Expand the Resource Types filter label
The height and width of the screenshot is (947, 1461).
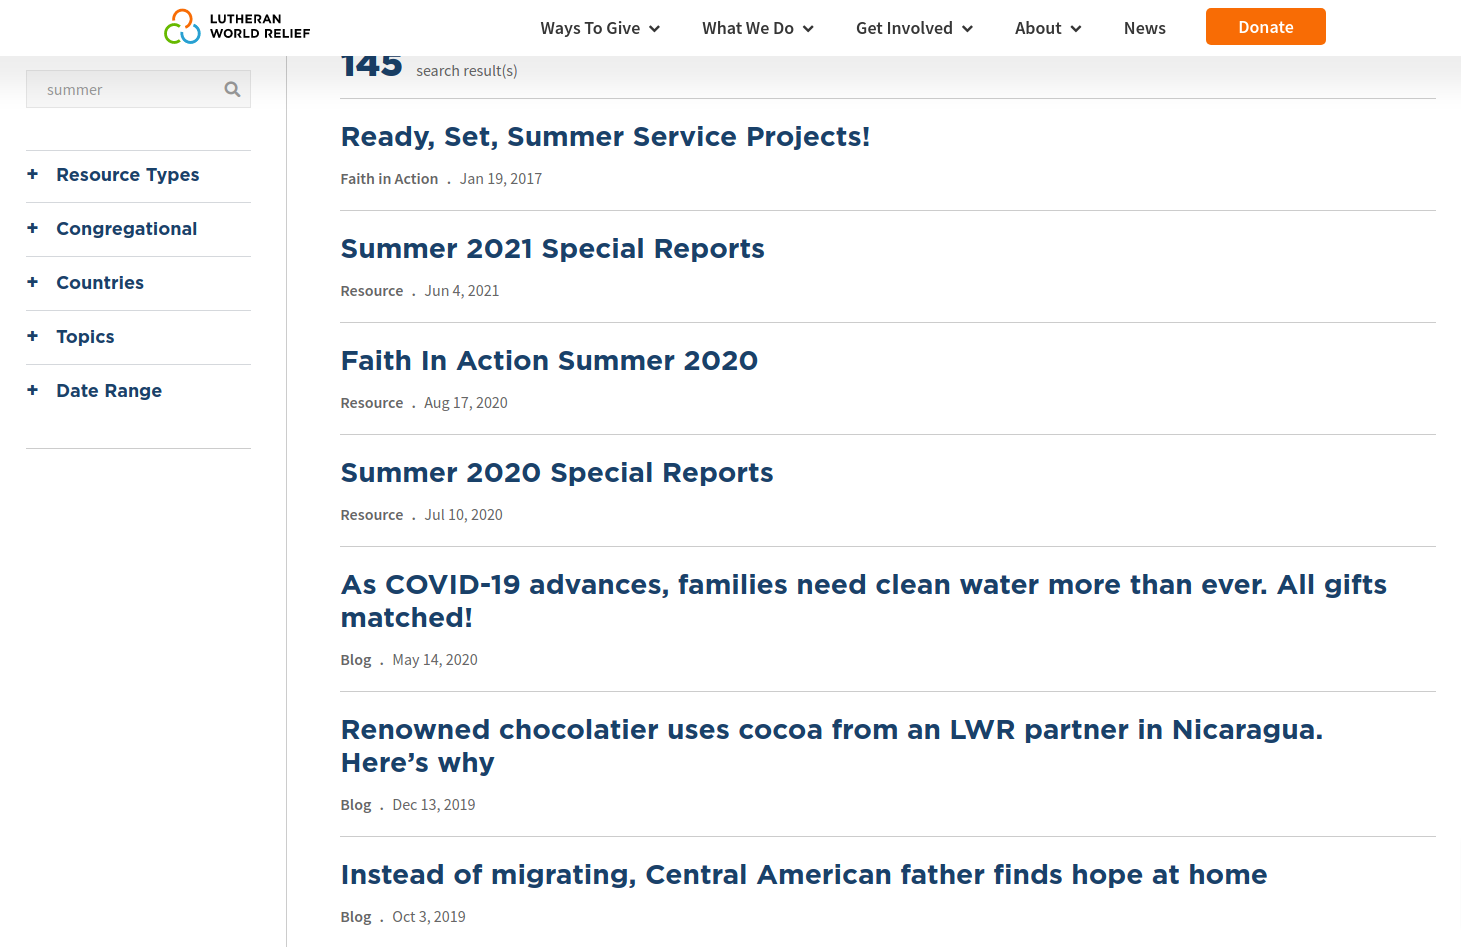pyautogui.click(x=127, y=175)
